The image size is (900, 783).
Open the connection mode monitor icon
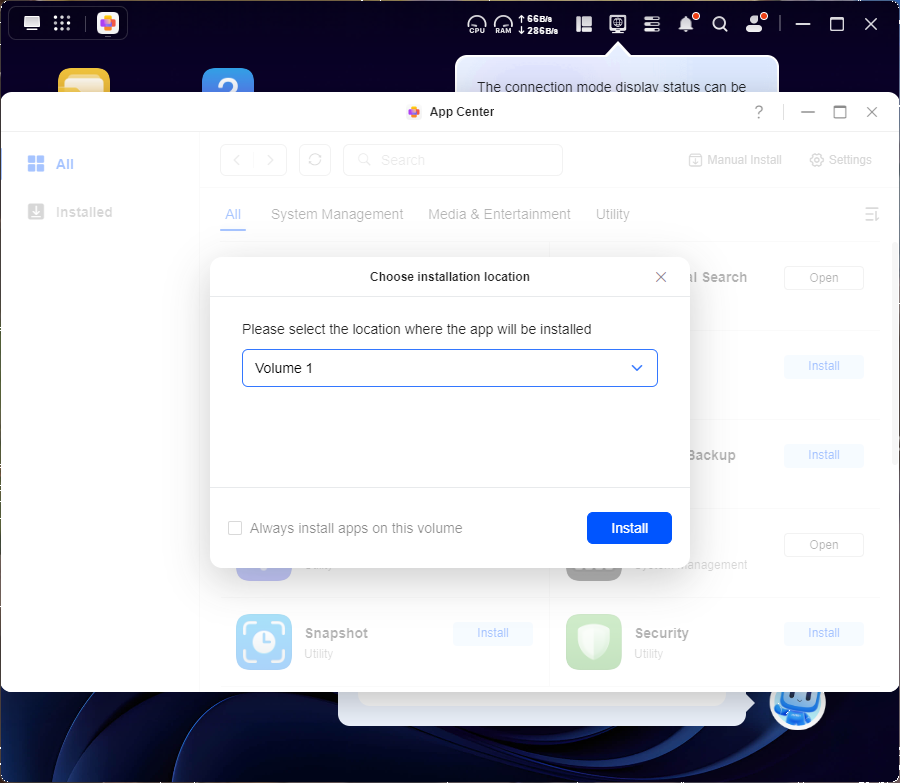click(618, 23)
